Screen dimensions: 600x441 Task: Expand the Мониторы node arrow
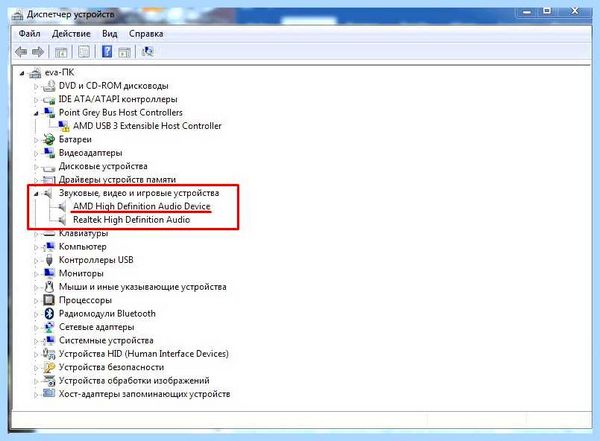[x=36, y=274]
